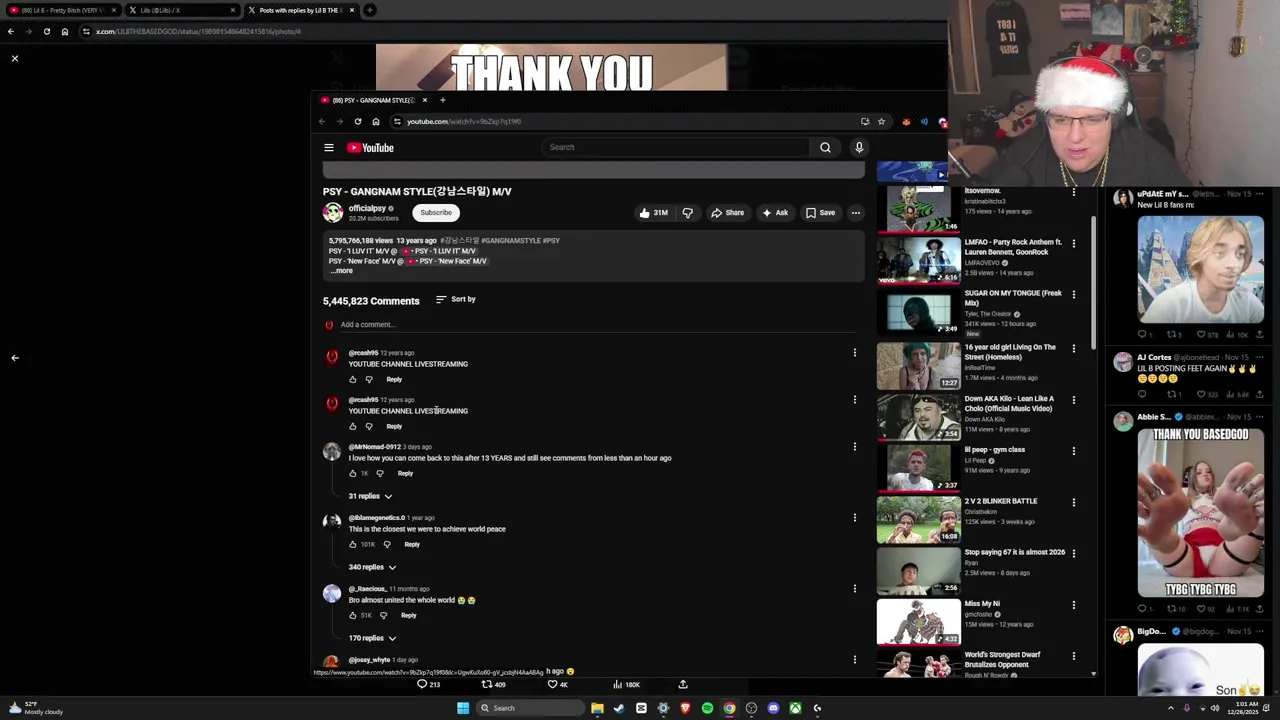Focus the Add a comment field

(600, 325)
